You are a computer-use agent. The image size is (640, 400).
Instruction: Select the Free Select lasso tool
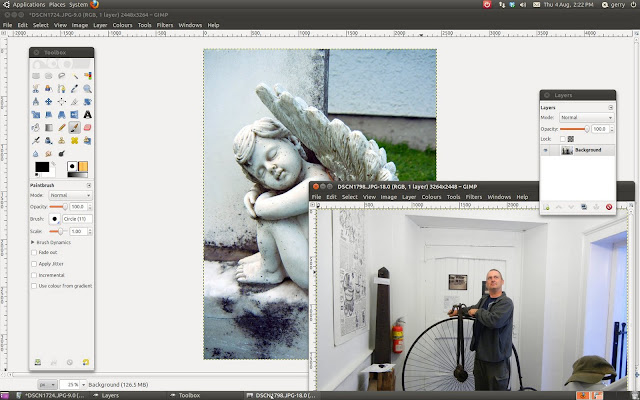[62, 76]
